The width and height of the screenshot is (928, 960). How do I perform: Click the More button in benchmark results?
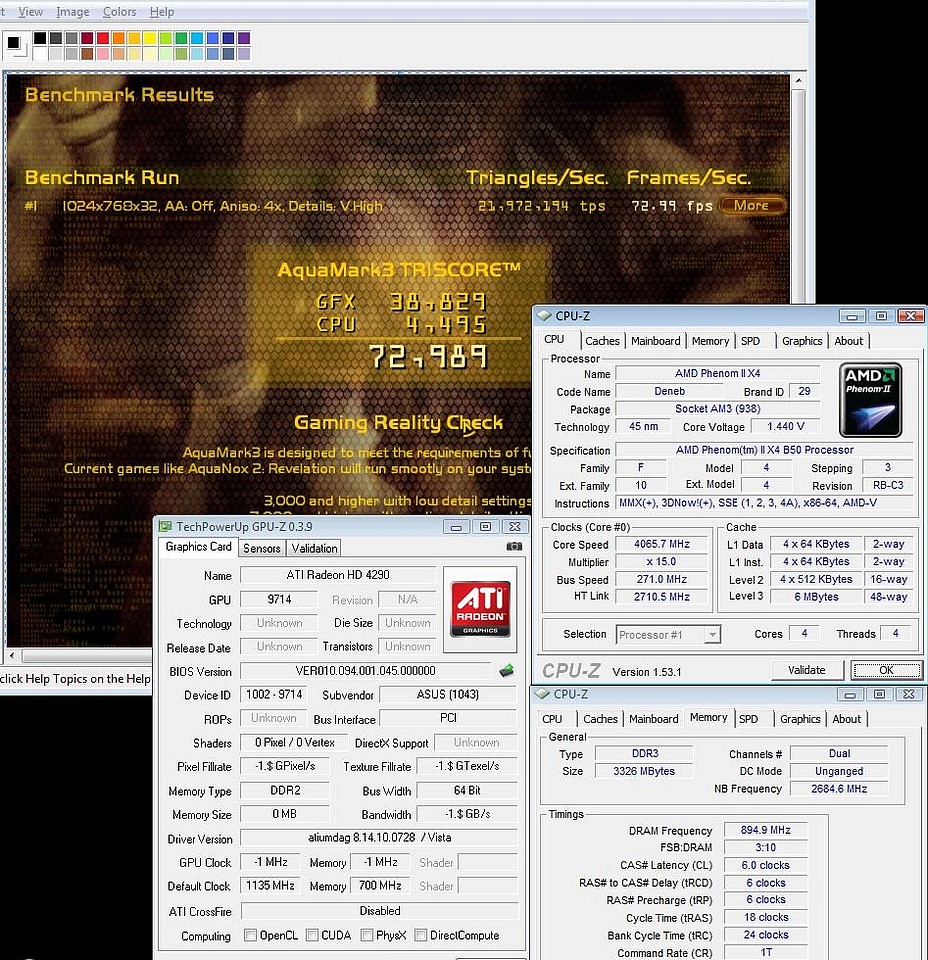[752, 206]
